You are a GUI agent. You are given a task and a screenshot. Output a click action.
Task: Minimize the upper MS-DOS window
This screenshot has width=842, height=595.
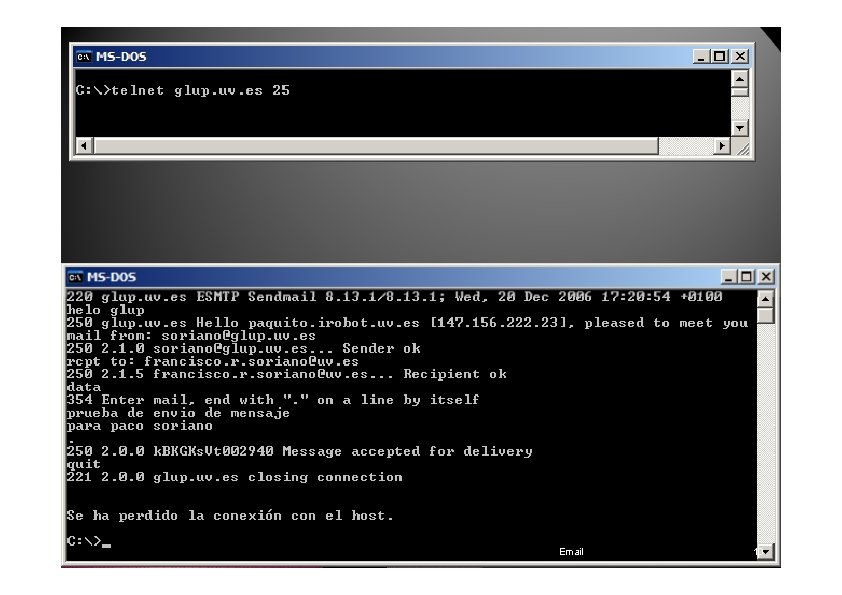[700, 56]
